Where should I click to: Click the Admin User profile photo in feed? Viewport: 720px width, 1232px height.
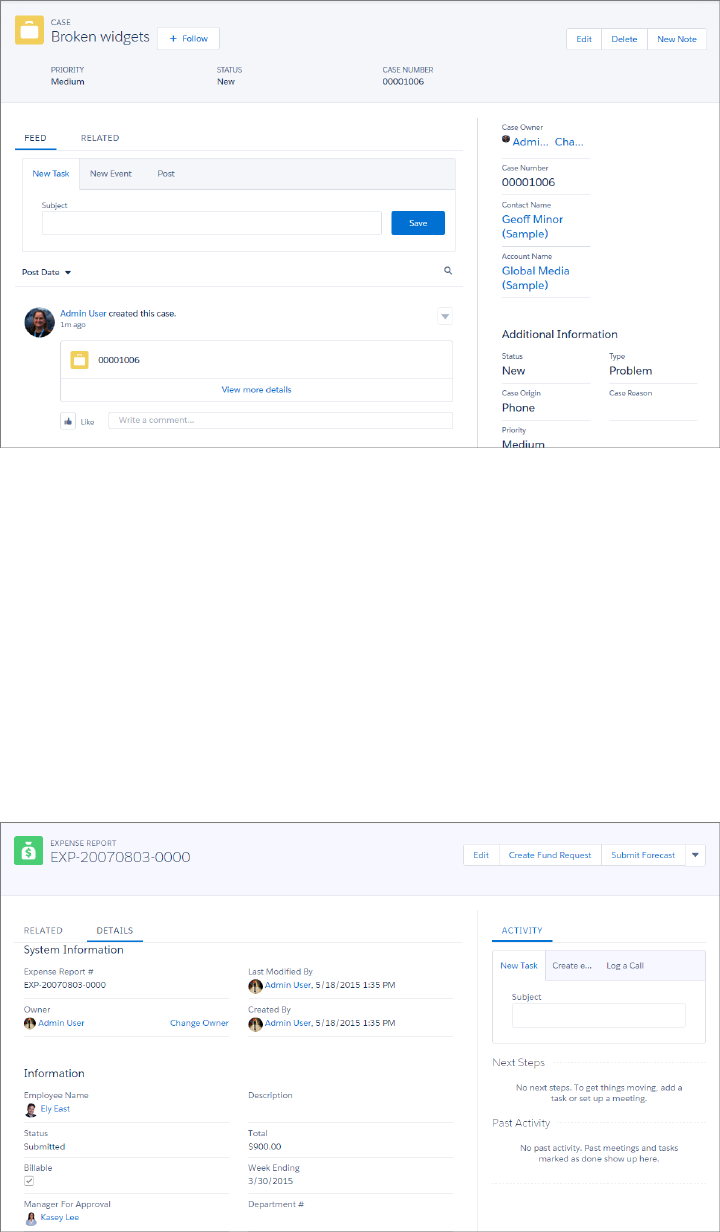(39, 322)
